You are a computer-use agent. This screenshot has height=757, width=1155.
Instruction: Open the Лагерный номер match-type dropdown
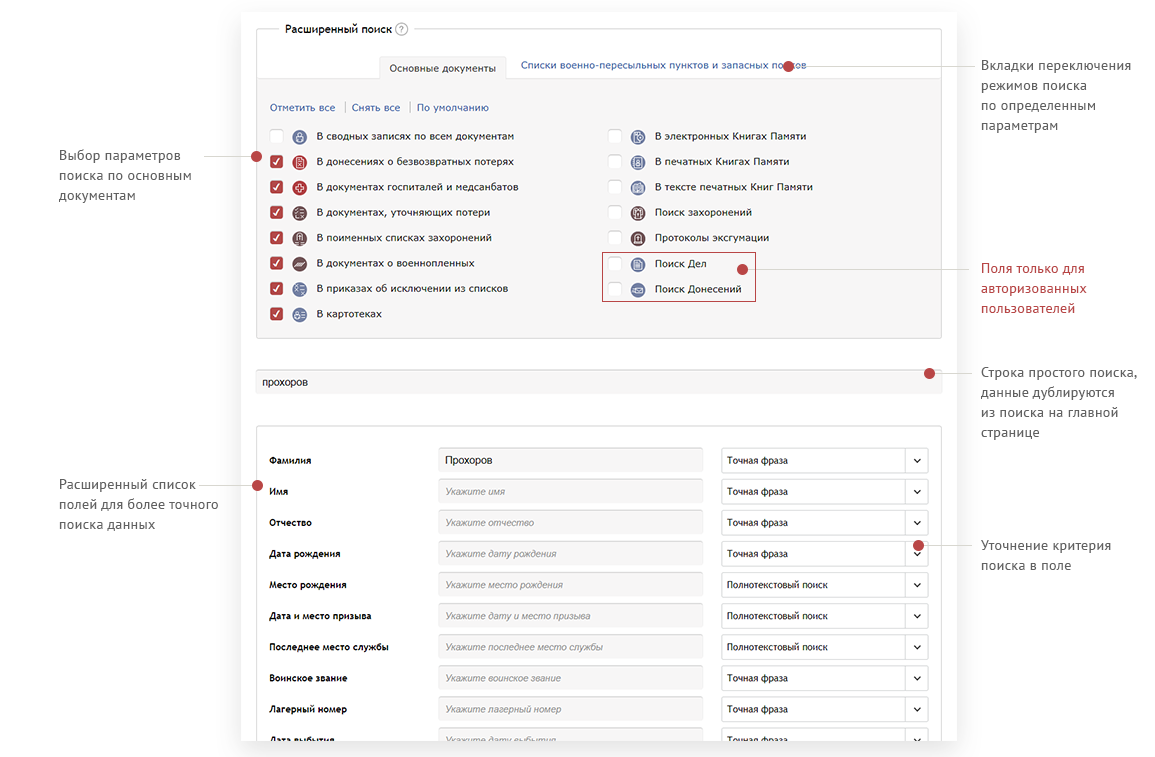tap(824, 709)
